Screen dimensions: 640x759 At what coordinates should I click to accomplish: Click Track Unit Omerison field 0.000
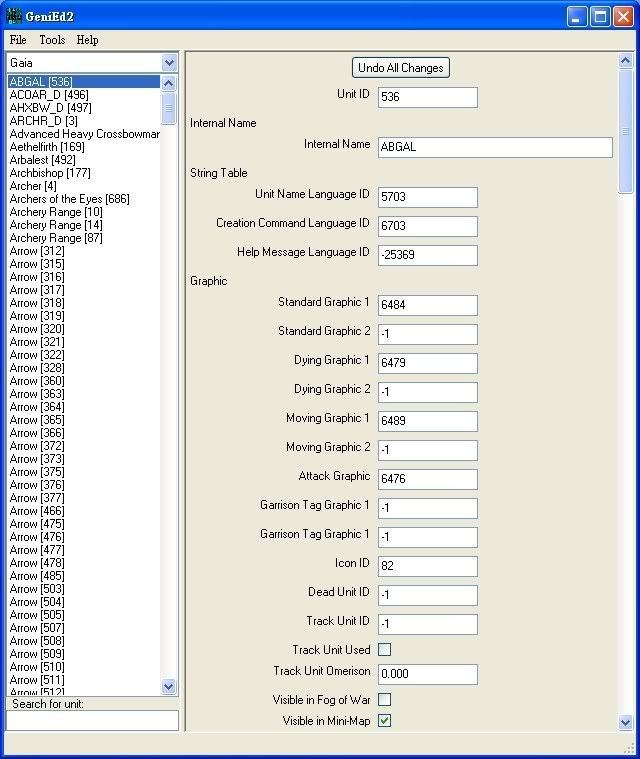point(427,674)
